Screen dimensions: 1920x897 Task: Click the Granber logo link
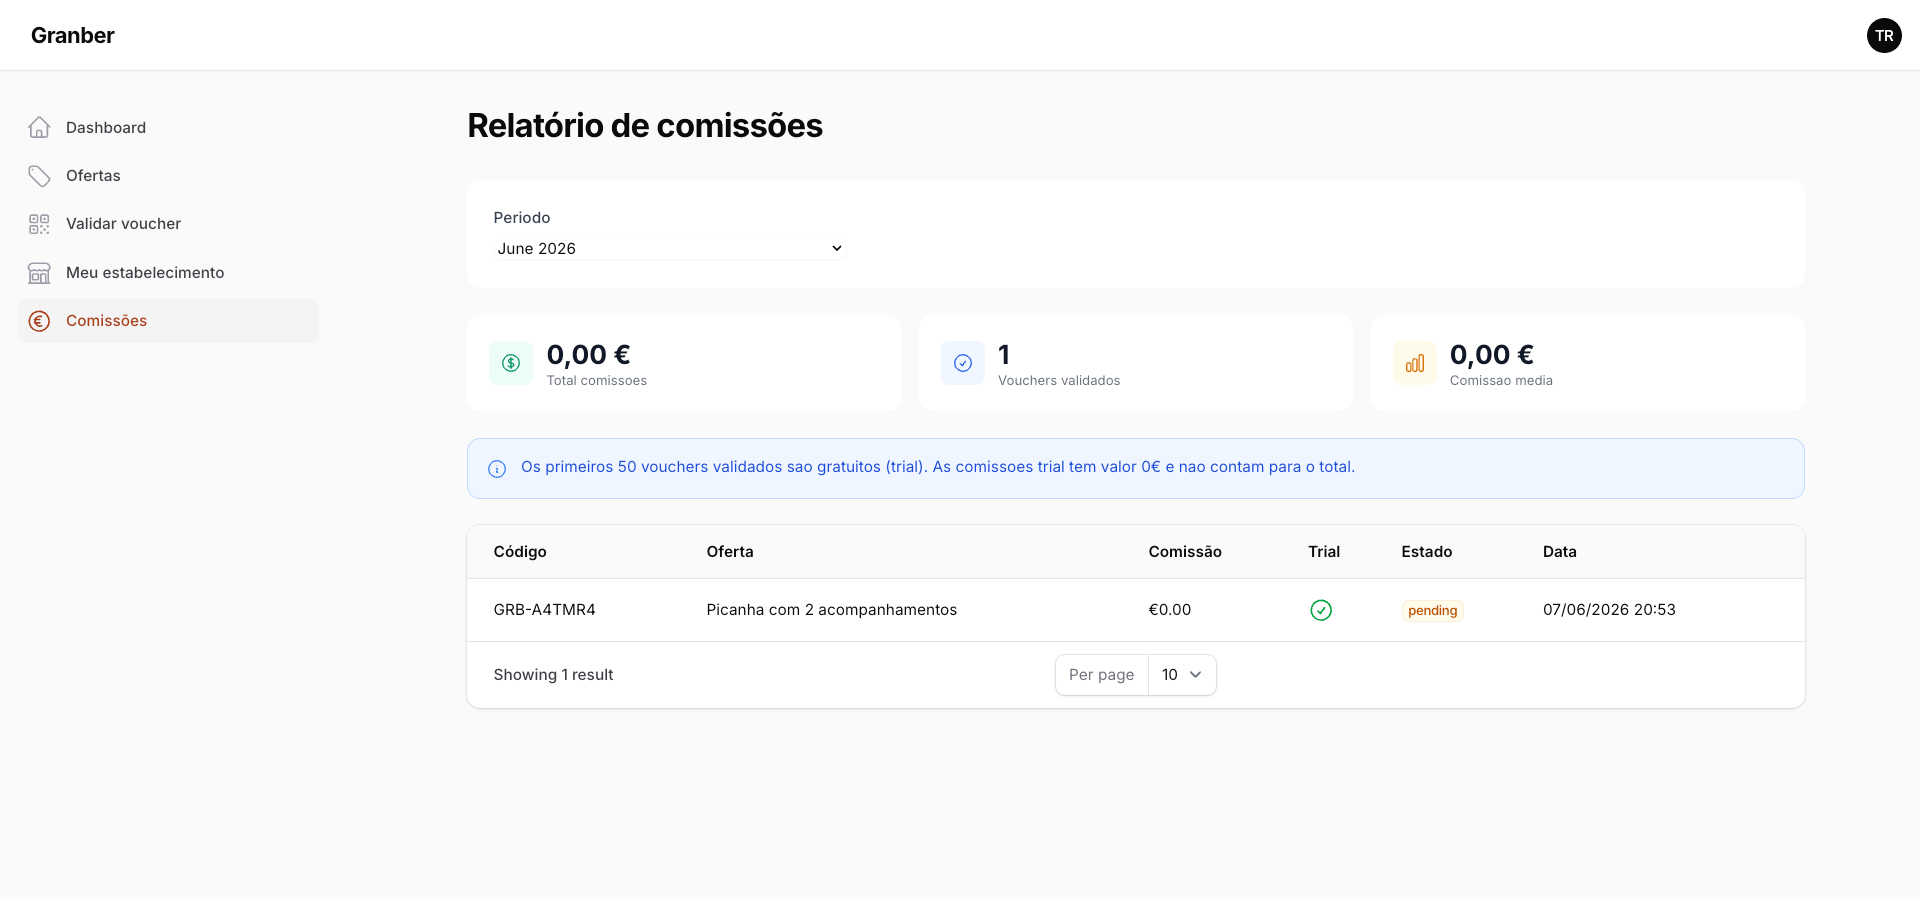[73, 35]
